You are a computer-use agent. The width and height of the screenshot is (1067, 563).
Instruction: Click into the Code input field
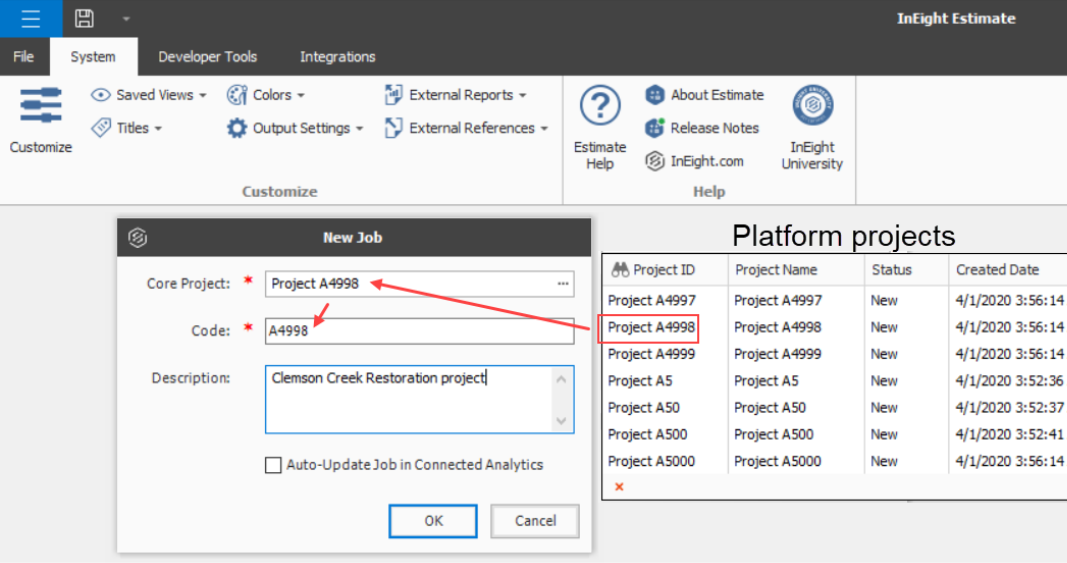420,331
